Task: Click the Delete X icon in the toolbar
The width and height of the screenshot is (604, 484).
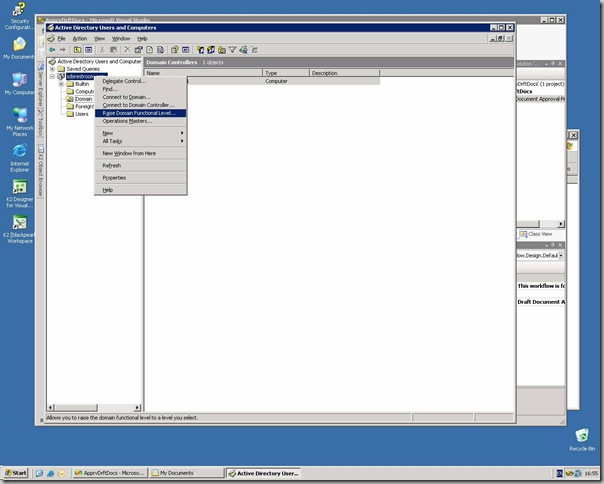Action: tap(127, 50)
